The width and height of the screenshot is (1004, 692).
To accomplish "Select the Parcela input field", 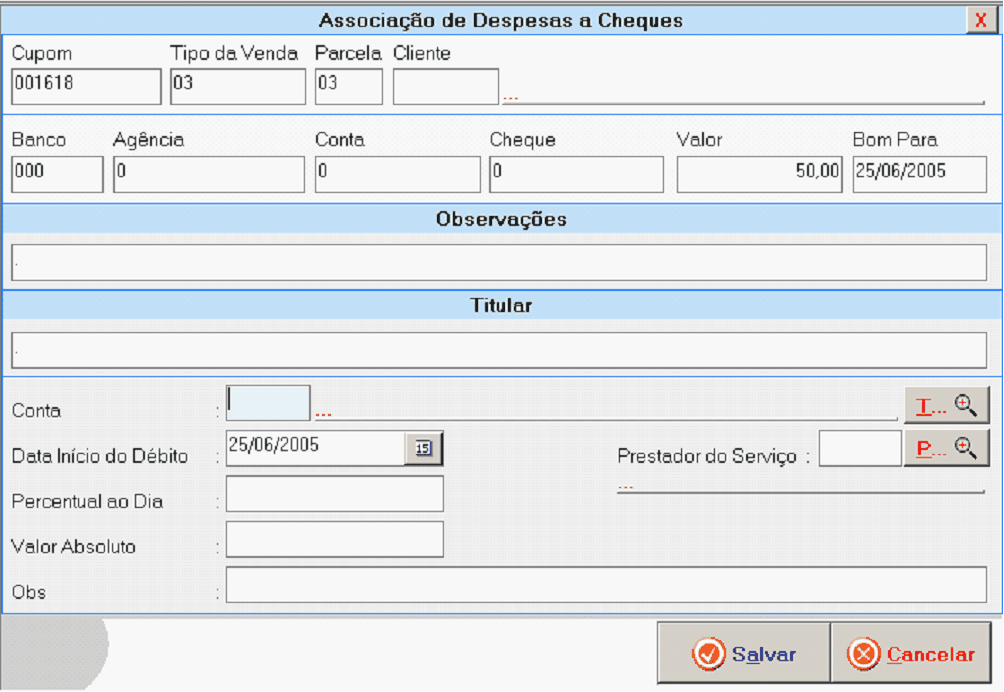I will (x=348, y=86).
